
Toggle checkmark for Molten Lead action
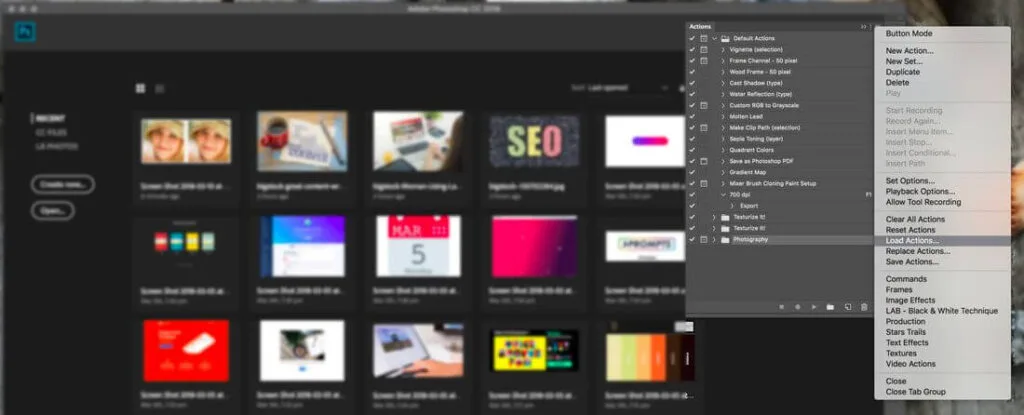coord(692,116)
